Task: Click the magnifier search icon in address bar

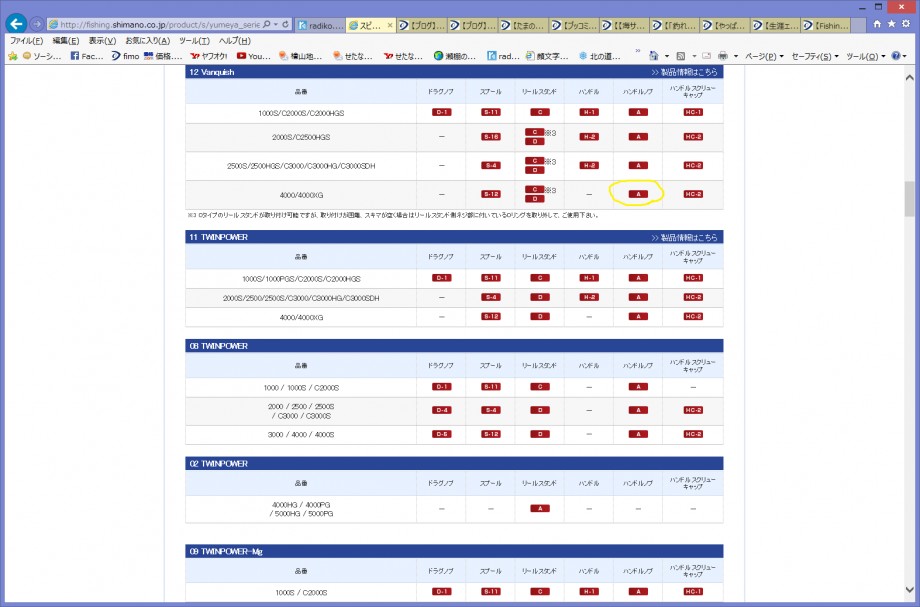Action: click(266, 25)
